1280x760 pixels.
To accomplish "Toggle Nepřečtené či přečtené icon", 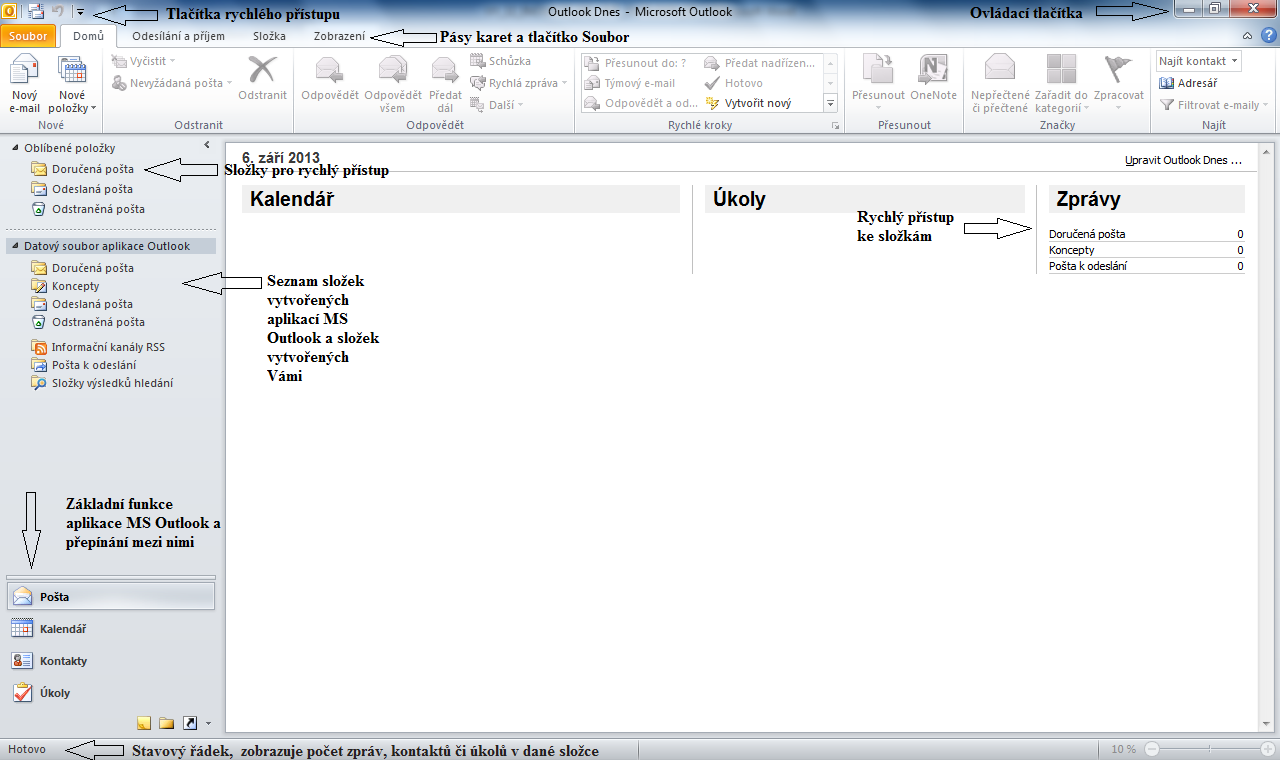I will click(1000, 84).
